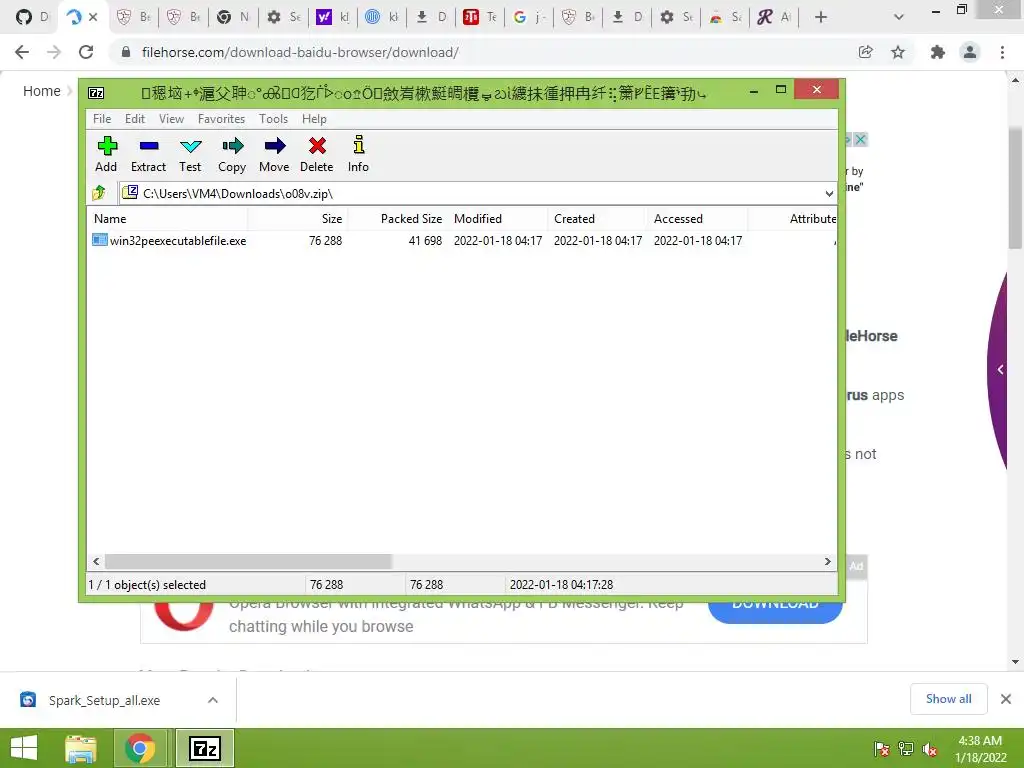1024x768 pixels.
Task: Switch to the Yahoo tab
Action: [x=332, y=17]
